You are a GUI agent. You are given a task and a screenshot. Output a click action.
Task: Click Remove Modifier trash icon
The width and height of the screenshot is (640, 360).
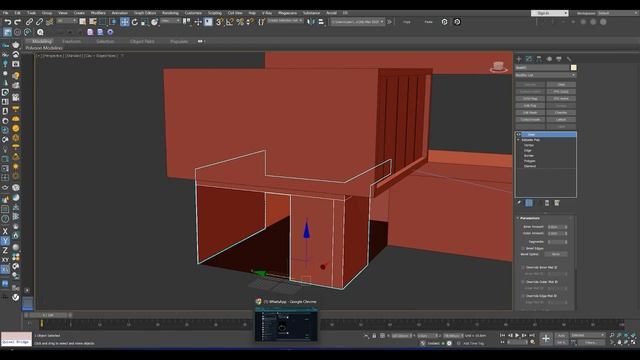547,203
